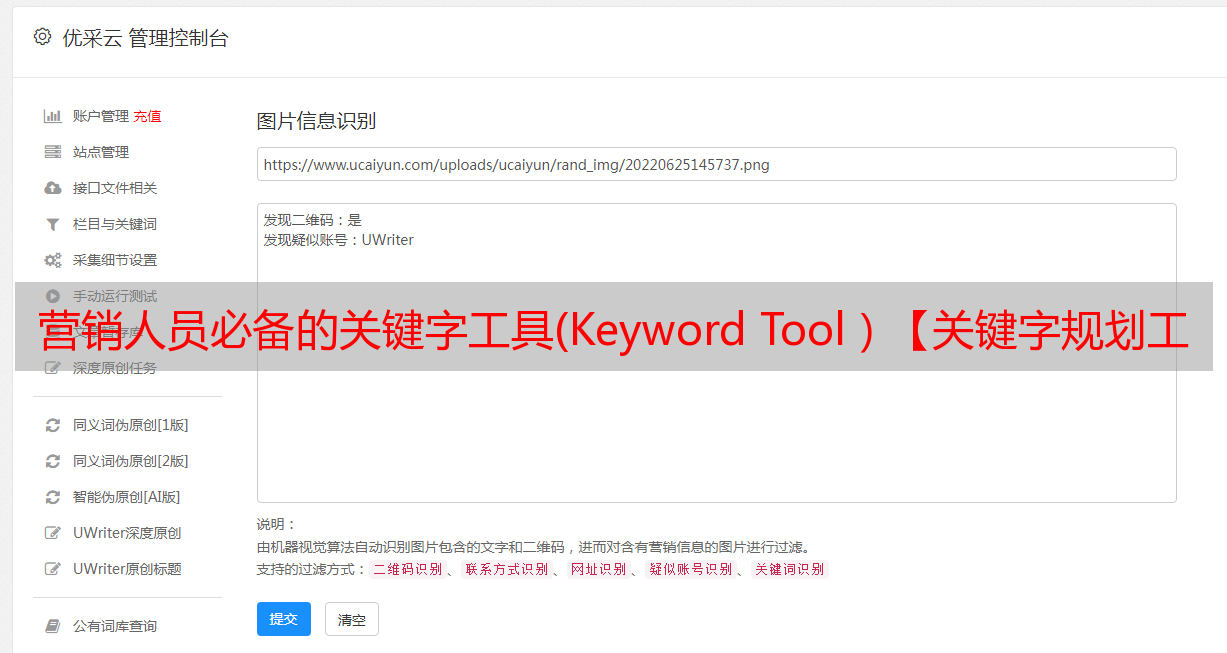Image resolution: width=1227 pixels, height=653 pixels.
Task: Click the blue 提交 button
Action: tap(284, 619)
